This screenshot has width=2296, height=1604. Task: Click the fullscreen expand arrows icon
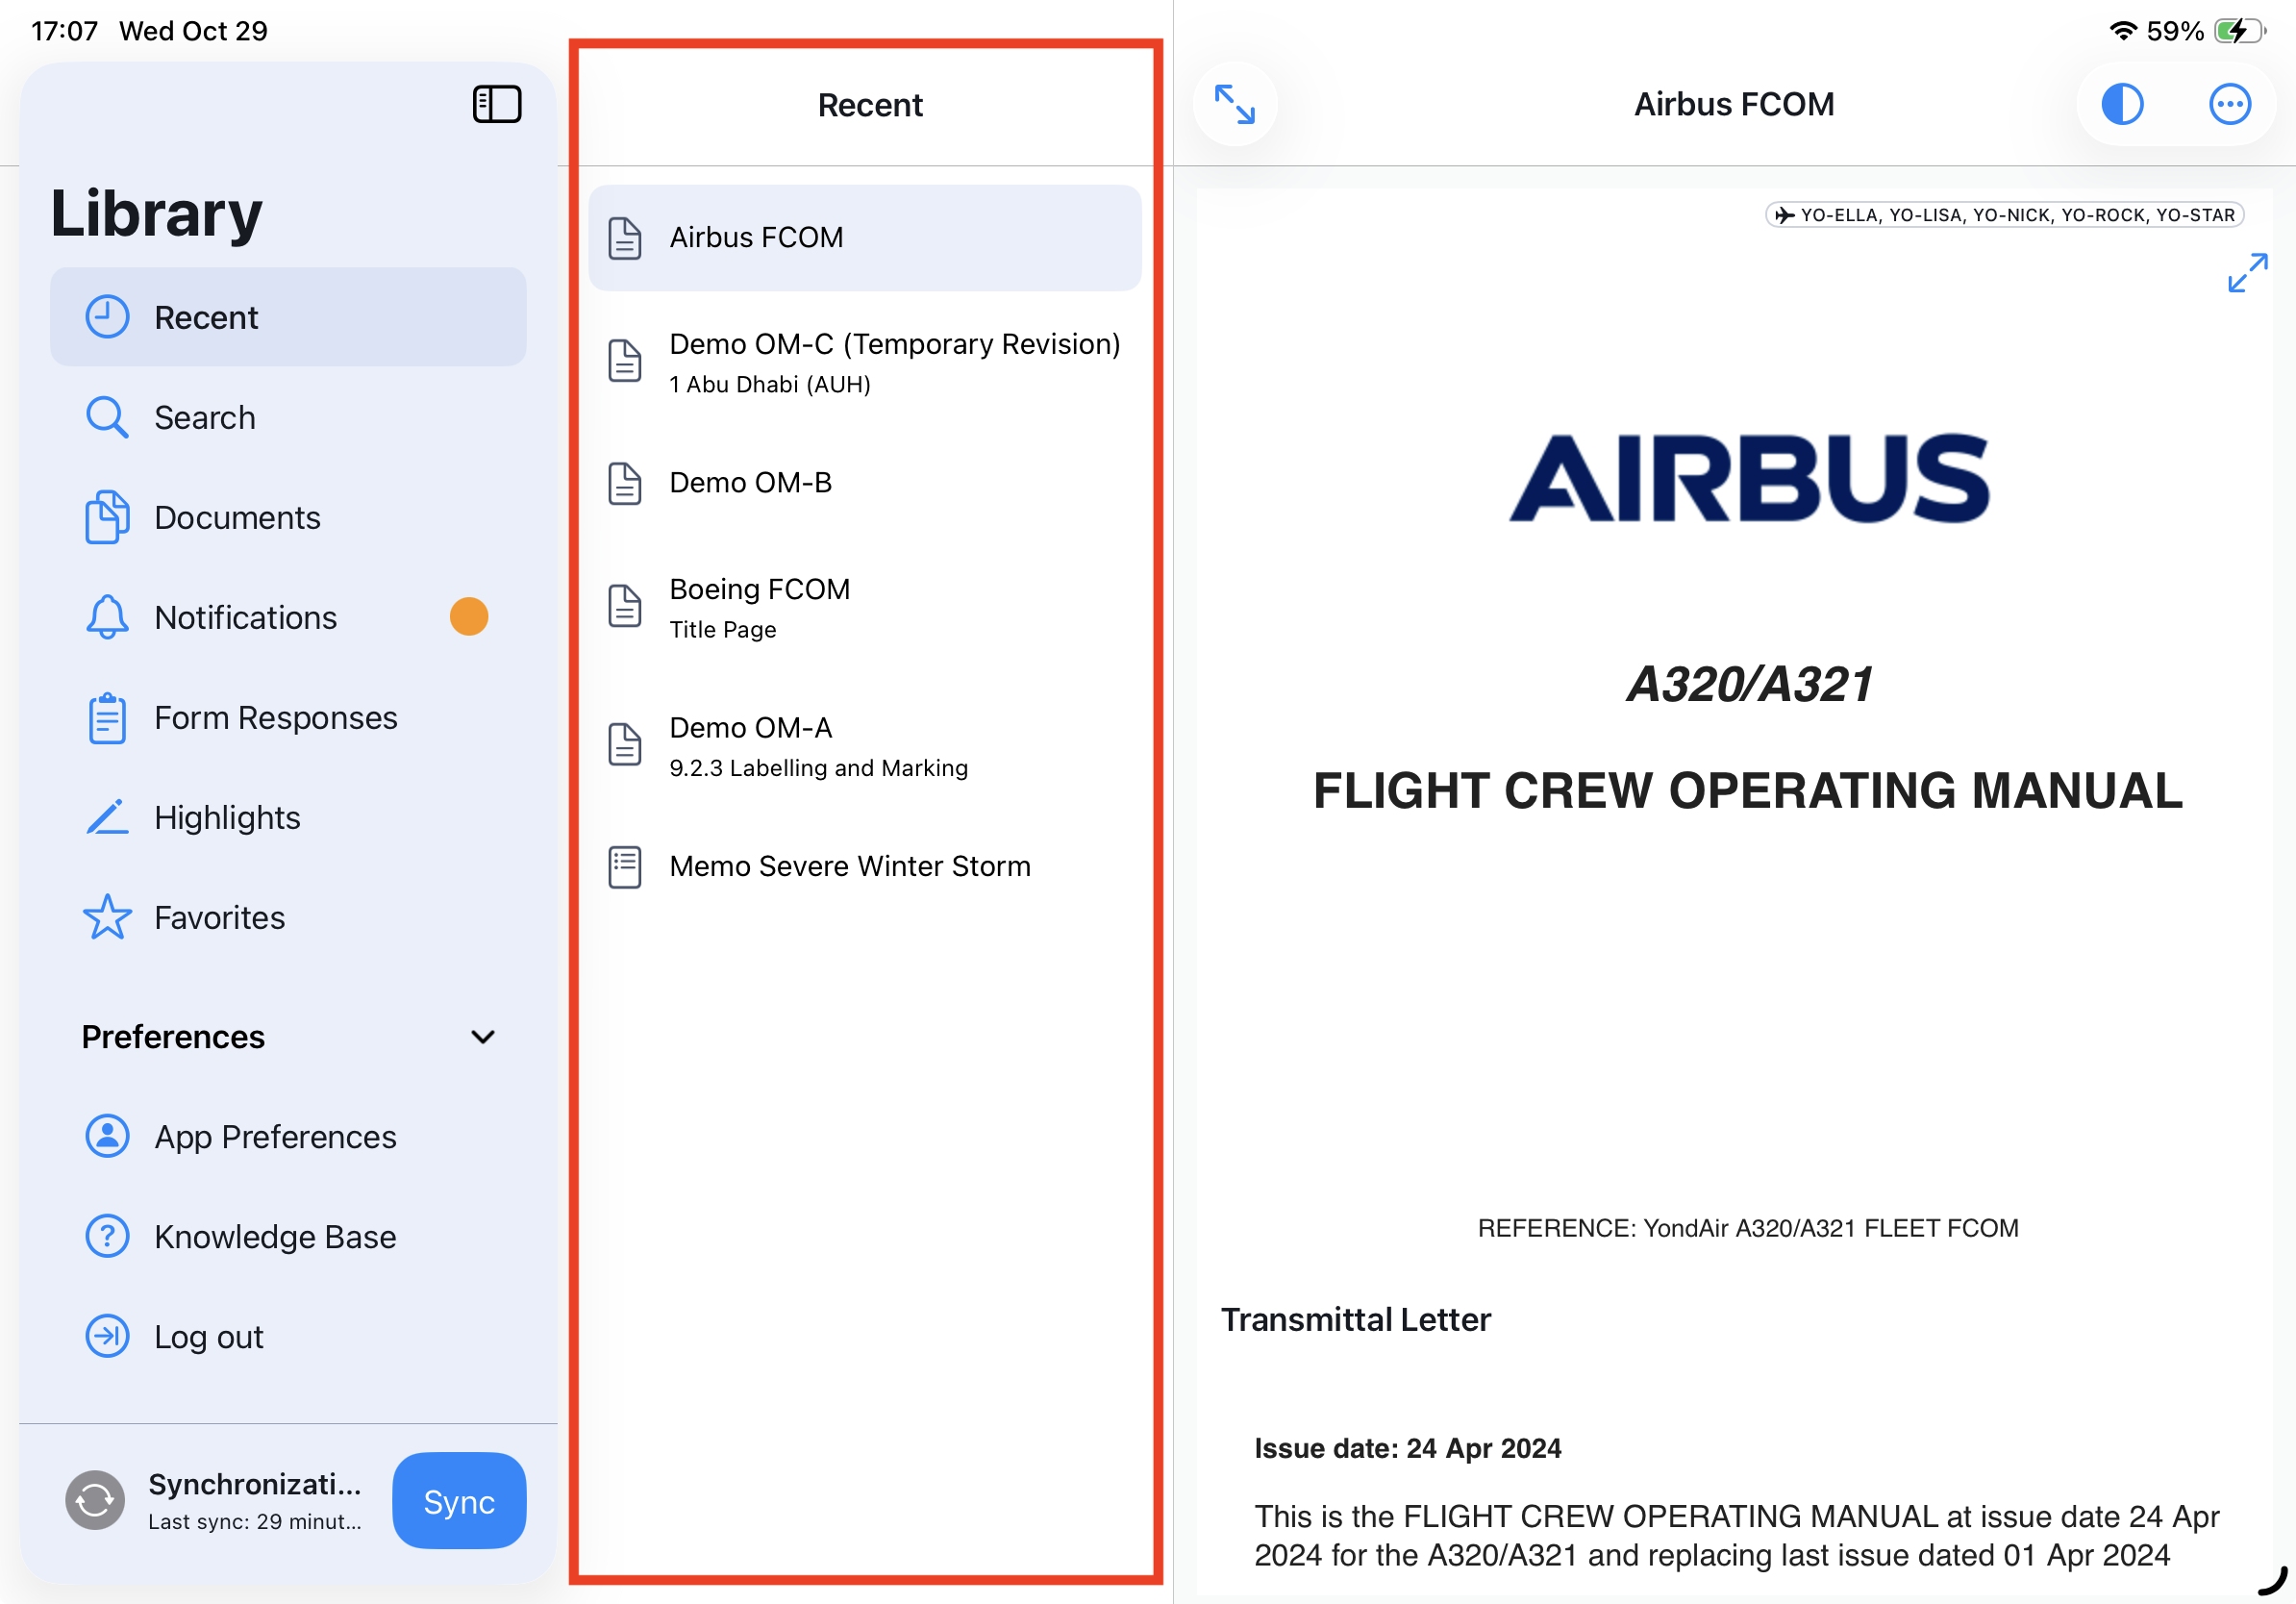1234,104
